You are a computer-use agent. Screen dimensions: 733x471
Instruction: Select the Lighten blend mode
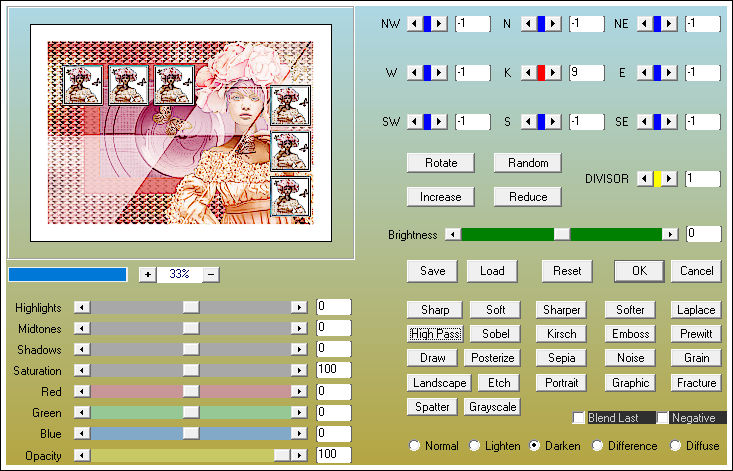pos(474,446)
